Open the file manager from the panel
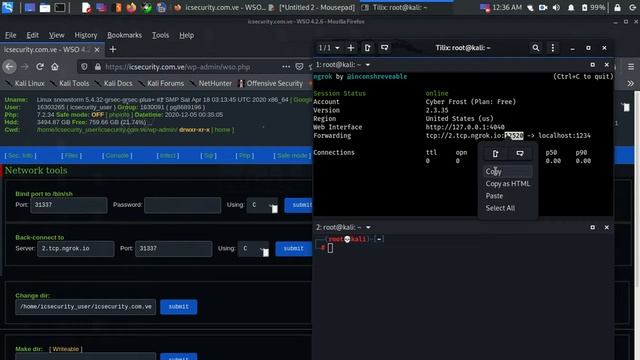The width and height of the screenshot is (640, 360). coord(44,7)
